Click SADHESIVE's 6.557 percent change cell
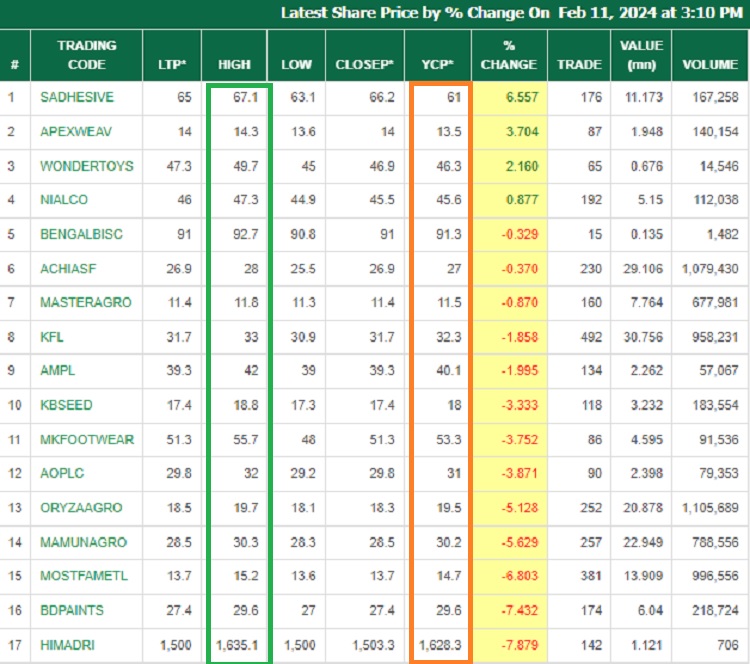The width and height of the screenshot is (750, 664). (507, 98)
